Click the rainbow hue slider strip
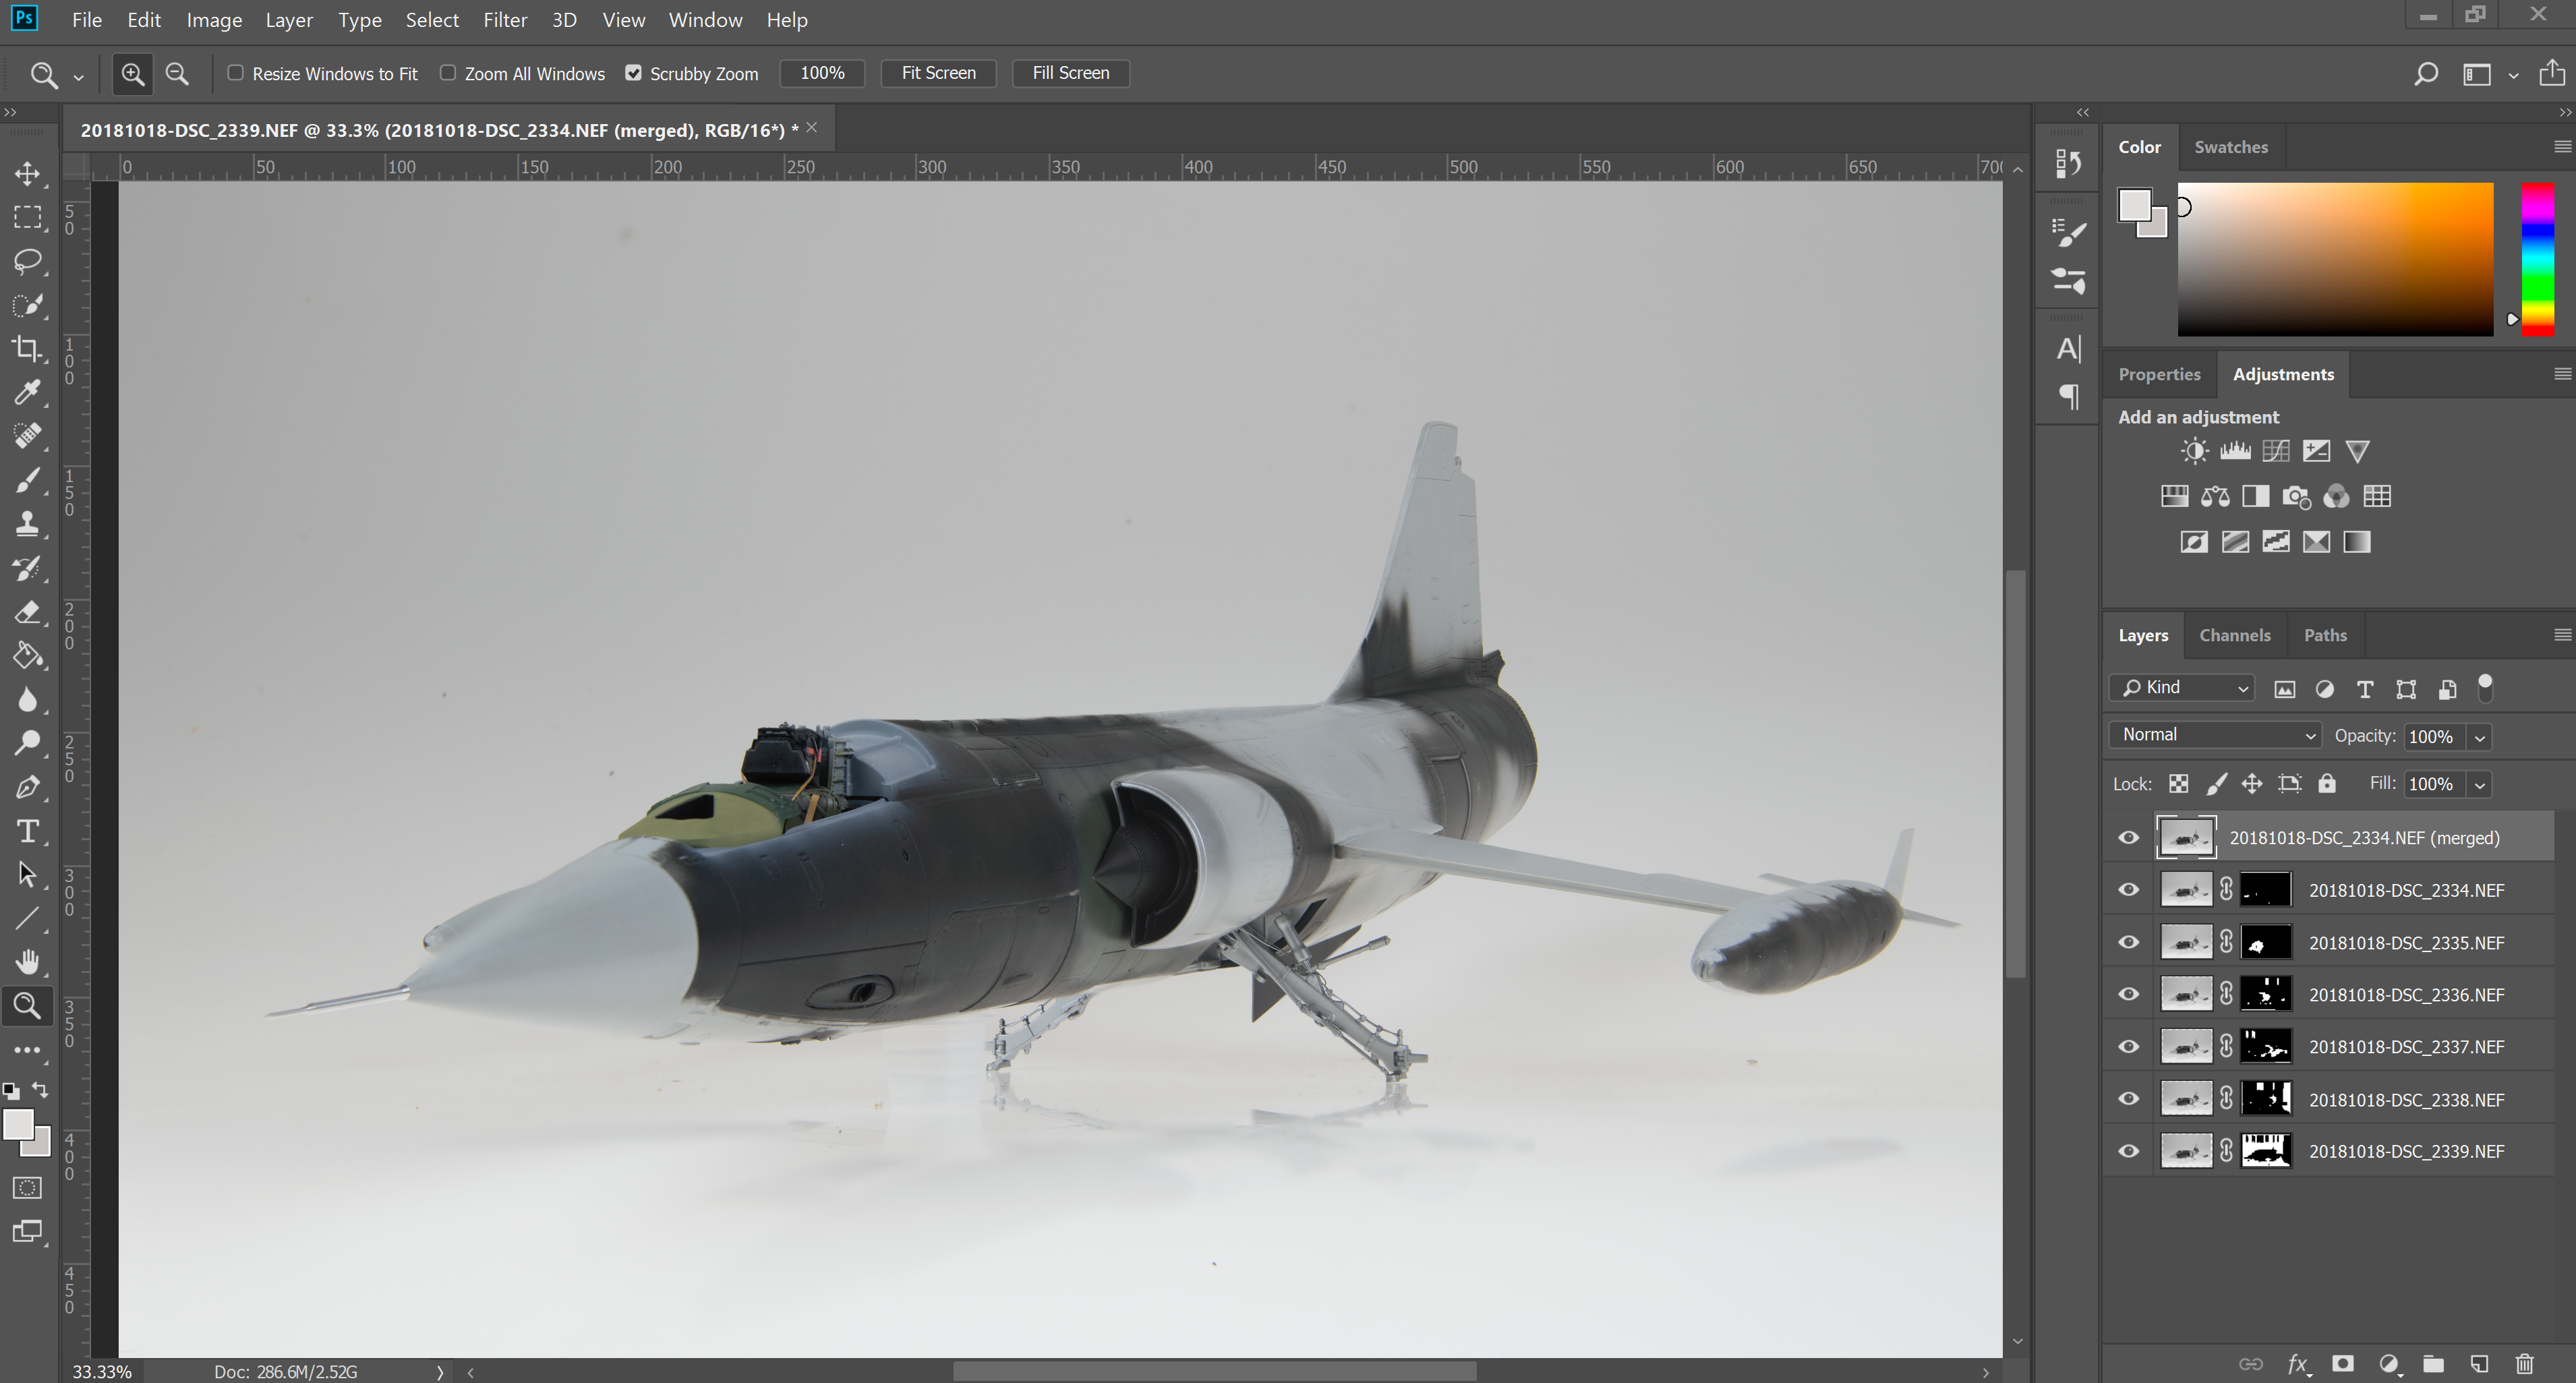The width and height of the screenshot is (2576, 1383). click(x=2537, y=259)
